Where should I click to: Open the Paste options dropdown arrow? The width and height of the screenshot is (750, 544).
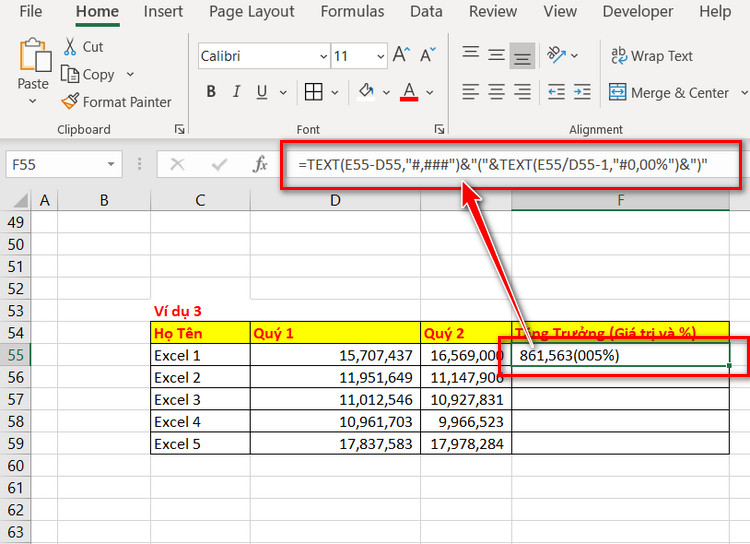(33, 101)
